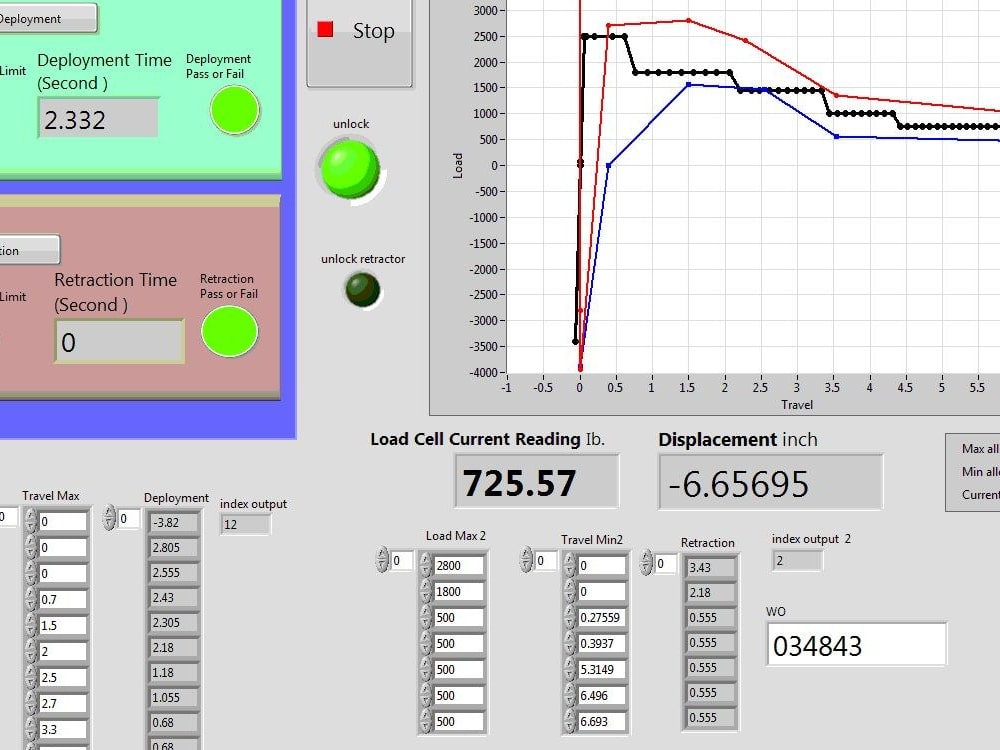Select the Travel Max value 2 field
Screen dimensions: 1000x750
(x=62, y=651)
